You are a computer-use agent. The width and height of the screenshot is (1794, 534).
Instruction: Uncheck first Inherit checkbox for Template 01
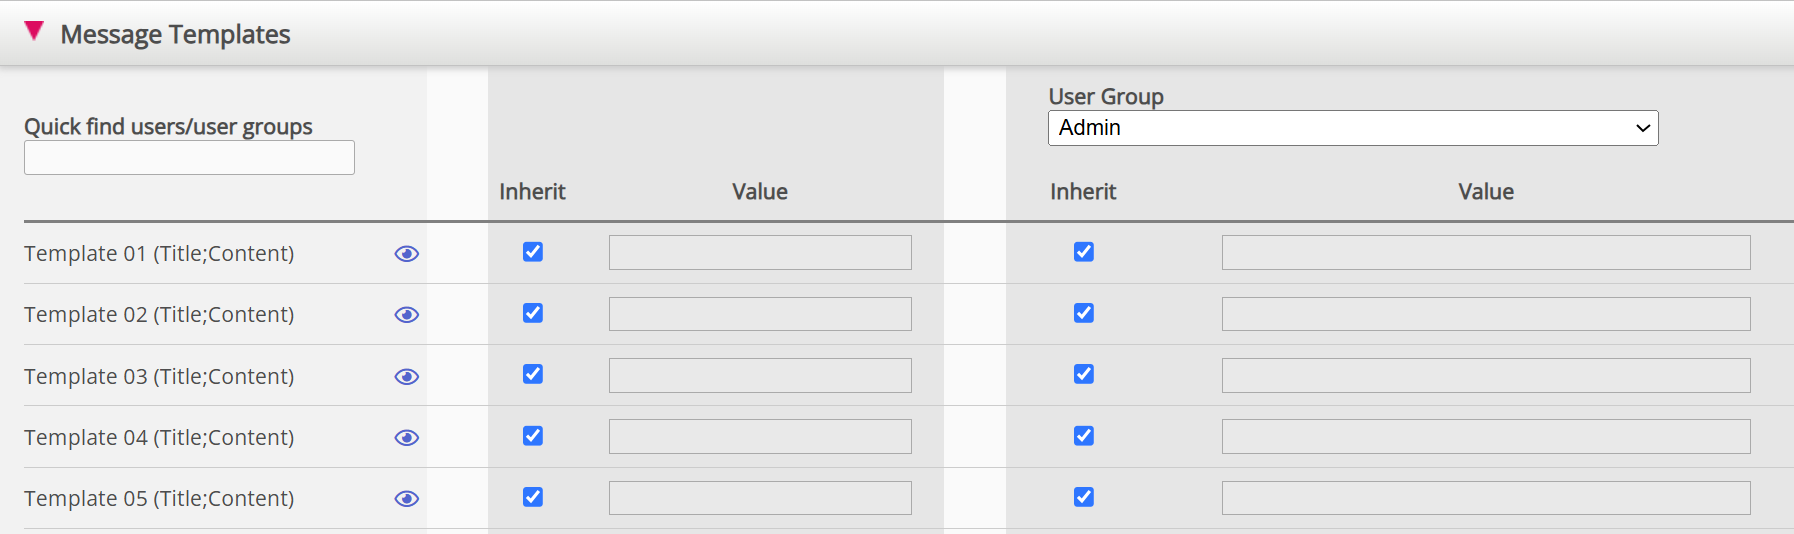[533, 252]
